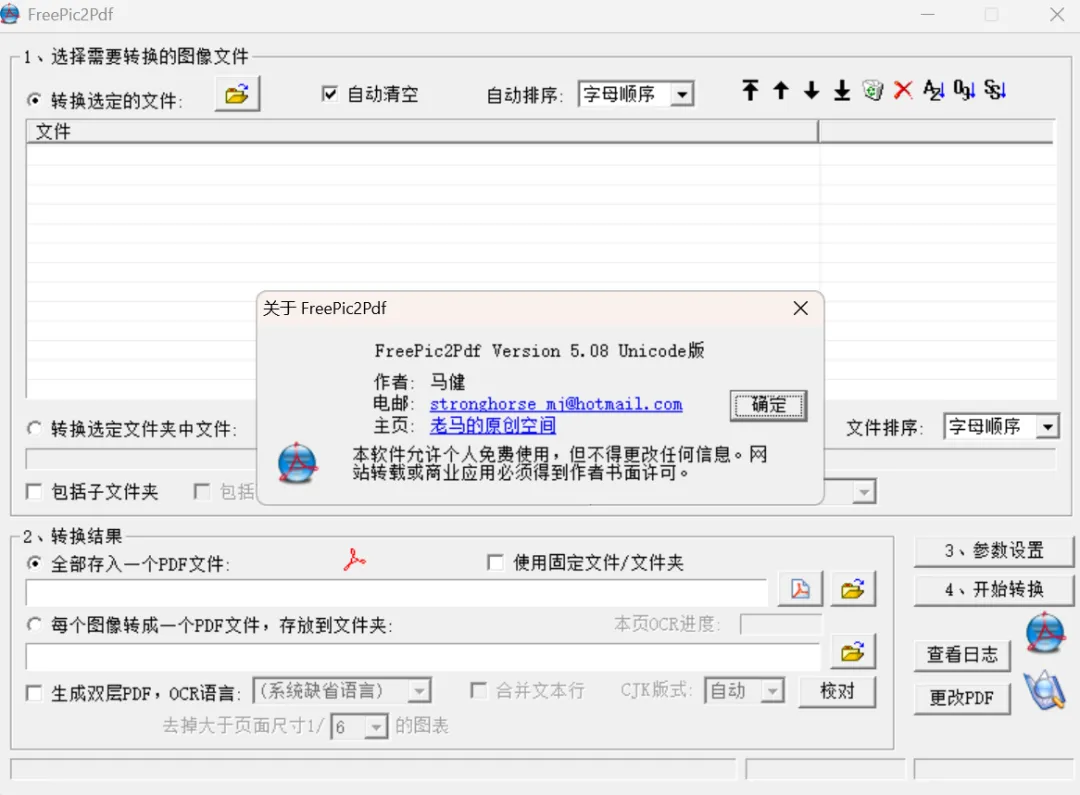
Task: Delete selected file with red X icon
Action: 903,90
